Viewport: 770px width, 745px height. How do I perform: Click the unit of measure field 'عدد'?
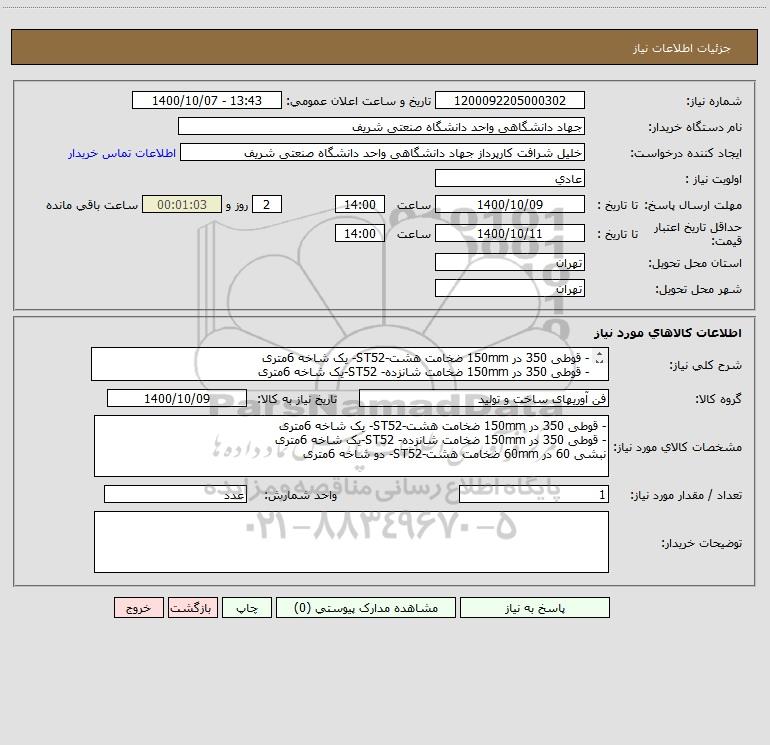pos(175,494)
